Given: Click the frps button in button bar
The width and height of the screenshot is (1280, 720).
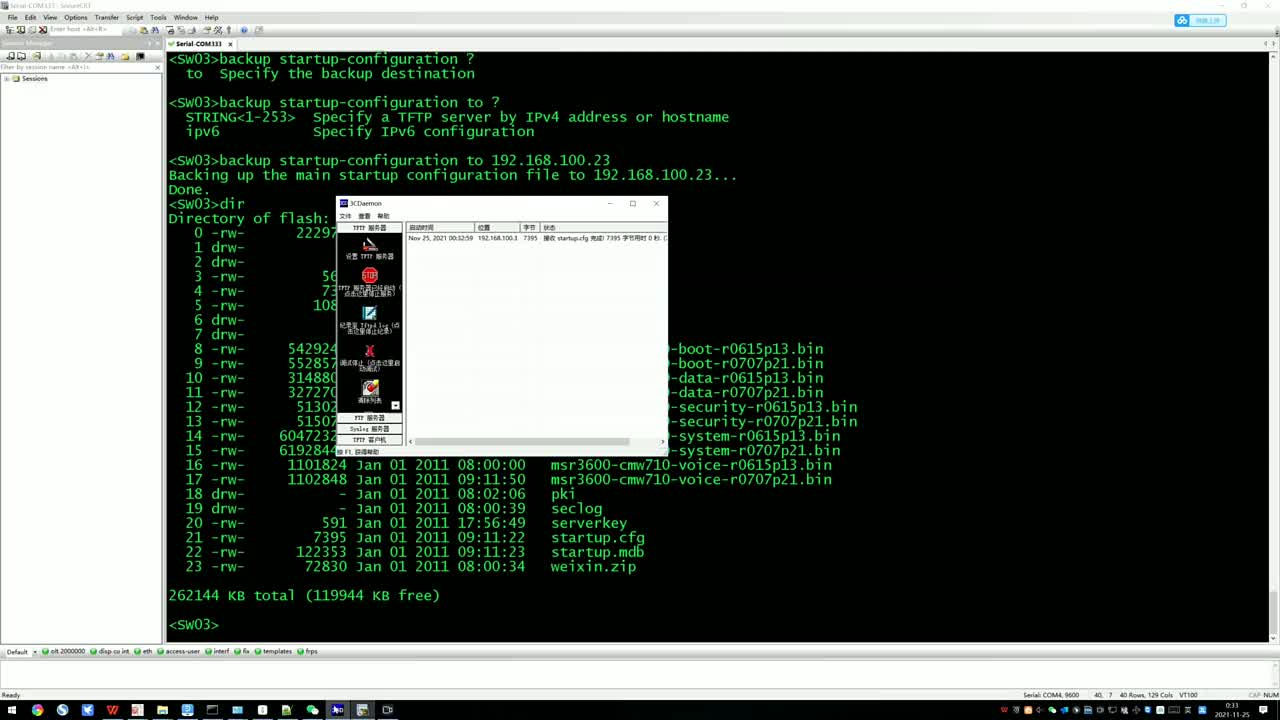Looking at the screenshot, I should pyautogui.click(x=308, y=651).
